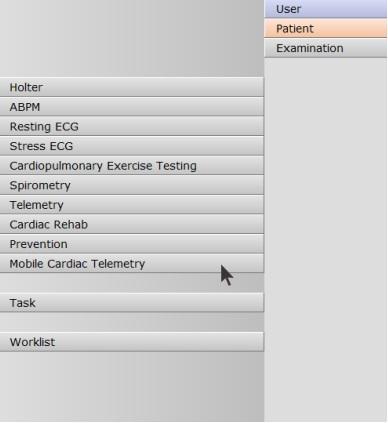The image size is (388, 423).
Task: Select the Patient menu item
Action: click(326, 28)
